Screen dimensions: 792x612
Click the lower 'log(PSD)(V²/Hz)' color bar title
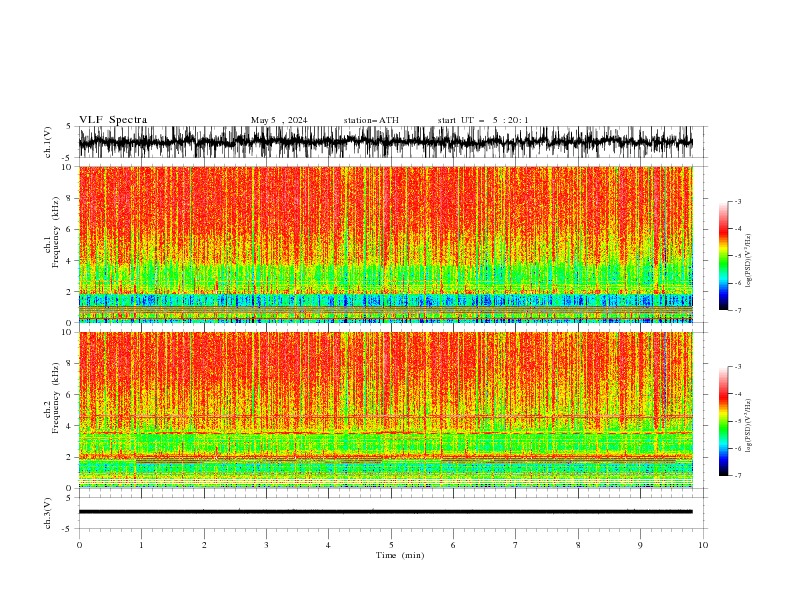tap(749, 426)
